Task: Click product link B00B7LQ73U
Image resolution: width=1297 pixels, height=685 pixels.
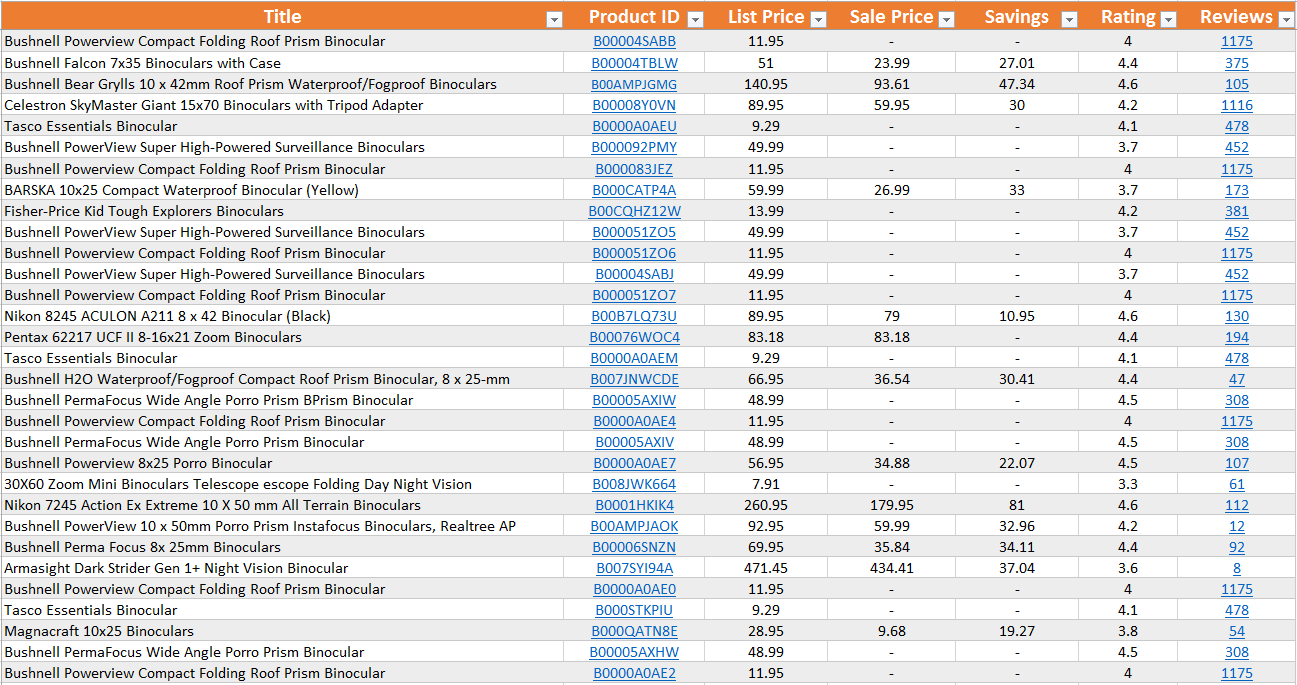Action: pyautogui.click(x=635, y=316)
